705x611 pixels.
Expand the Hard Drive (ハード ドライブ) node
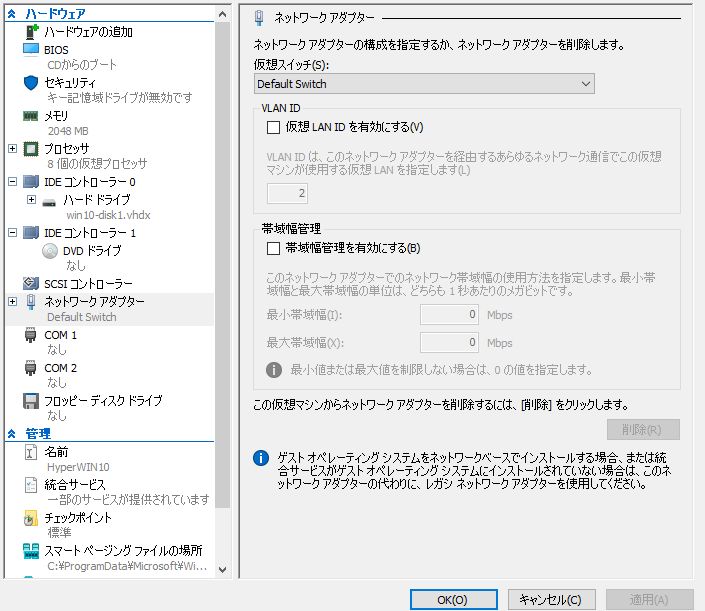[x=31, y=199]
